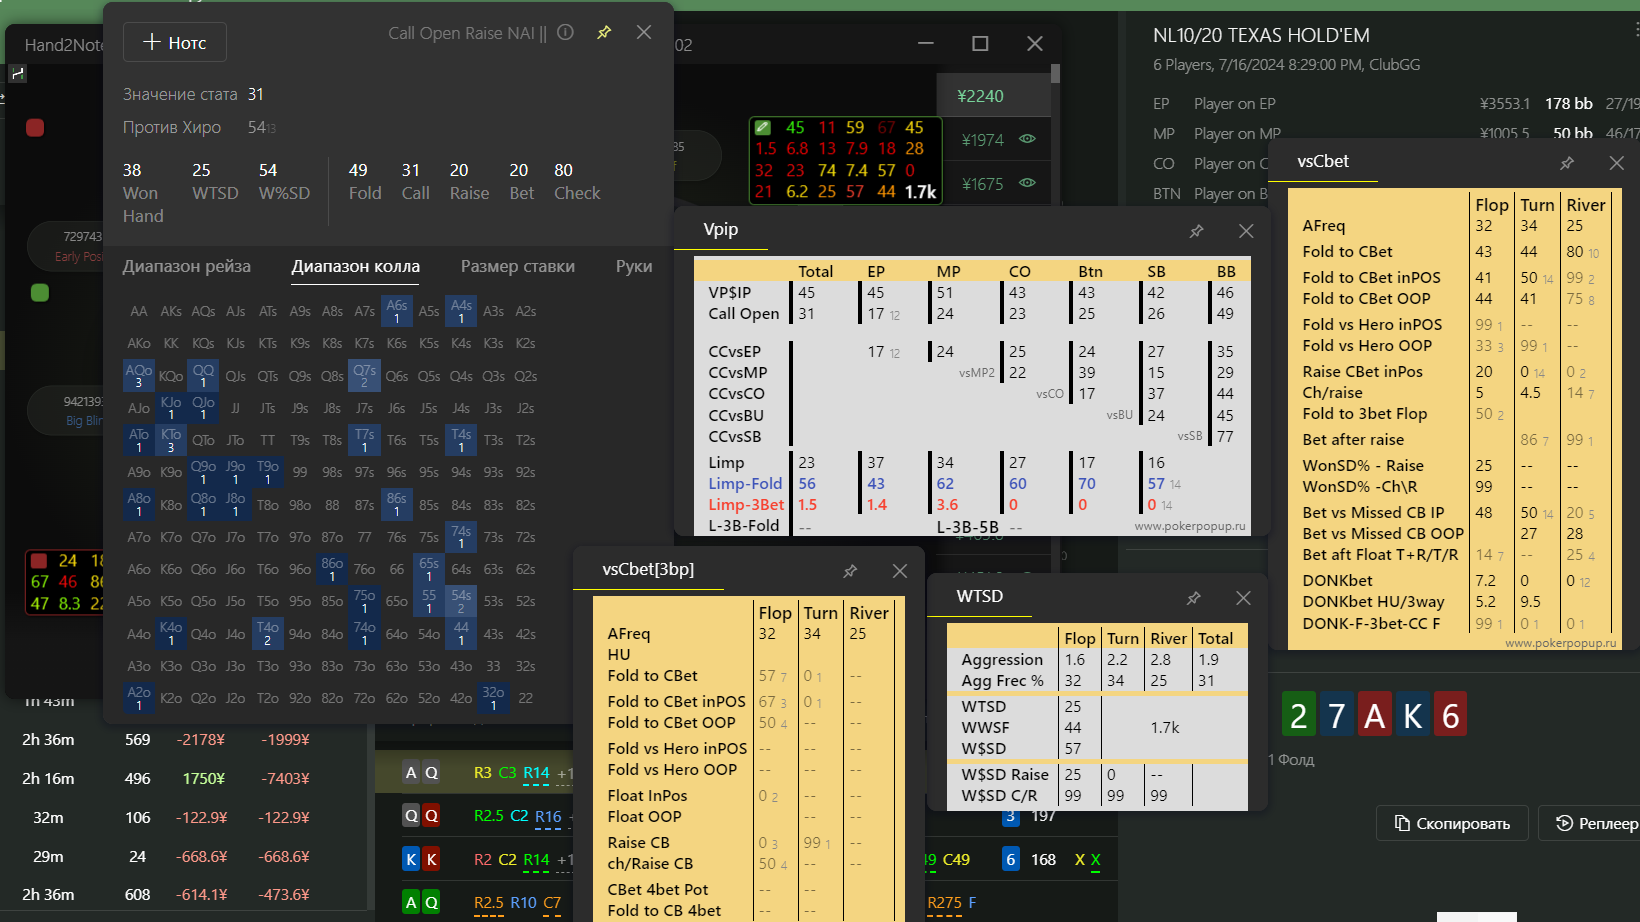
Task: Close the vsCbet popup window
Action: coord(1616,162)
